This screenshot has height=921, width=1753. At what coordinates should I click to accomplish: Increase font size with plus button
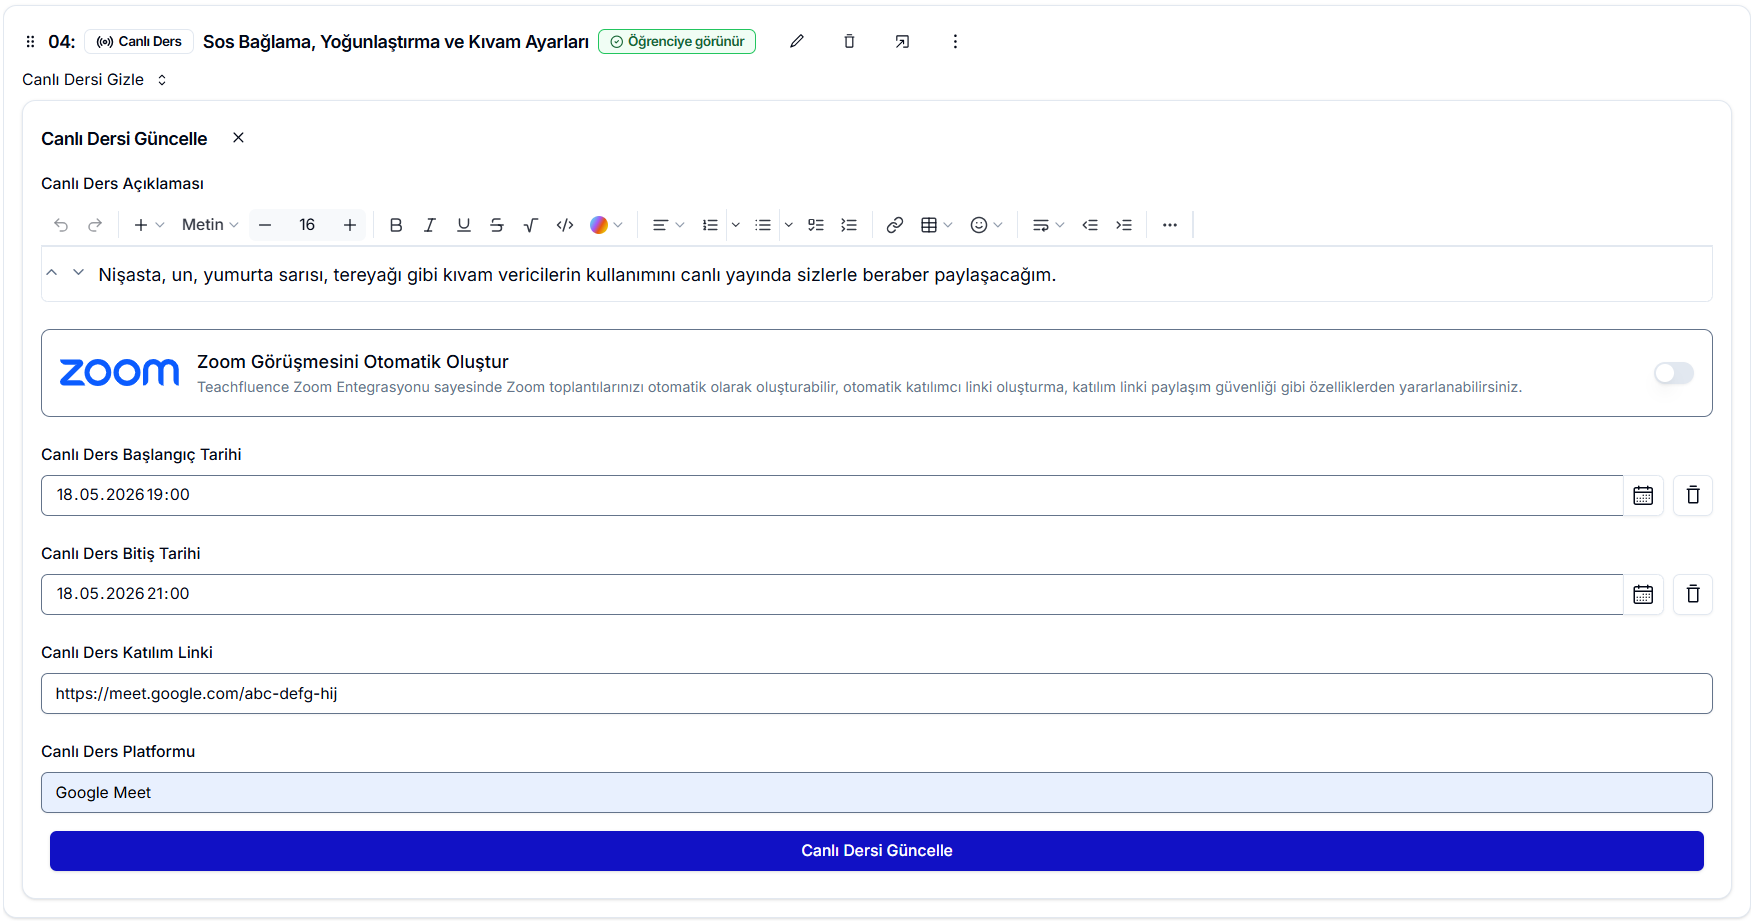tap(350, 225)
